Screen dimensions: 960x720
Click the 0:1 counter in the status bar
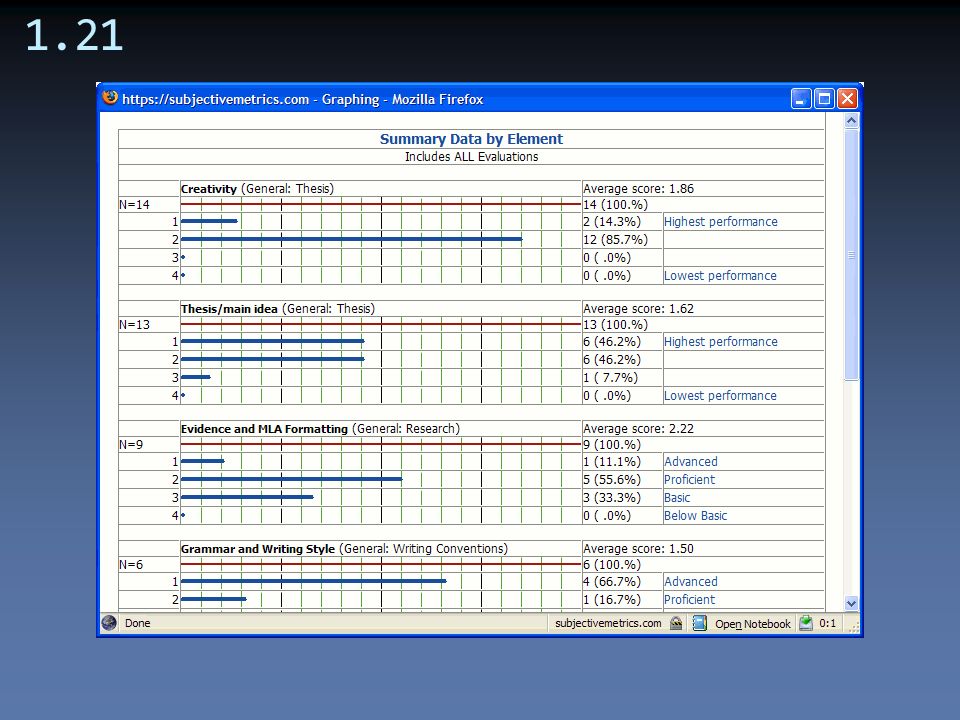click(x=828, y=623)
